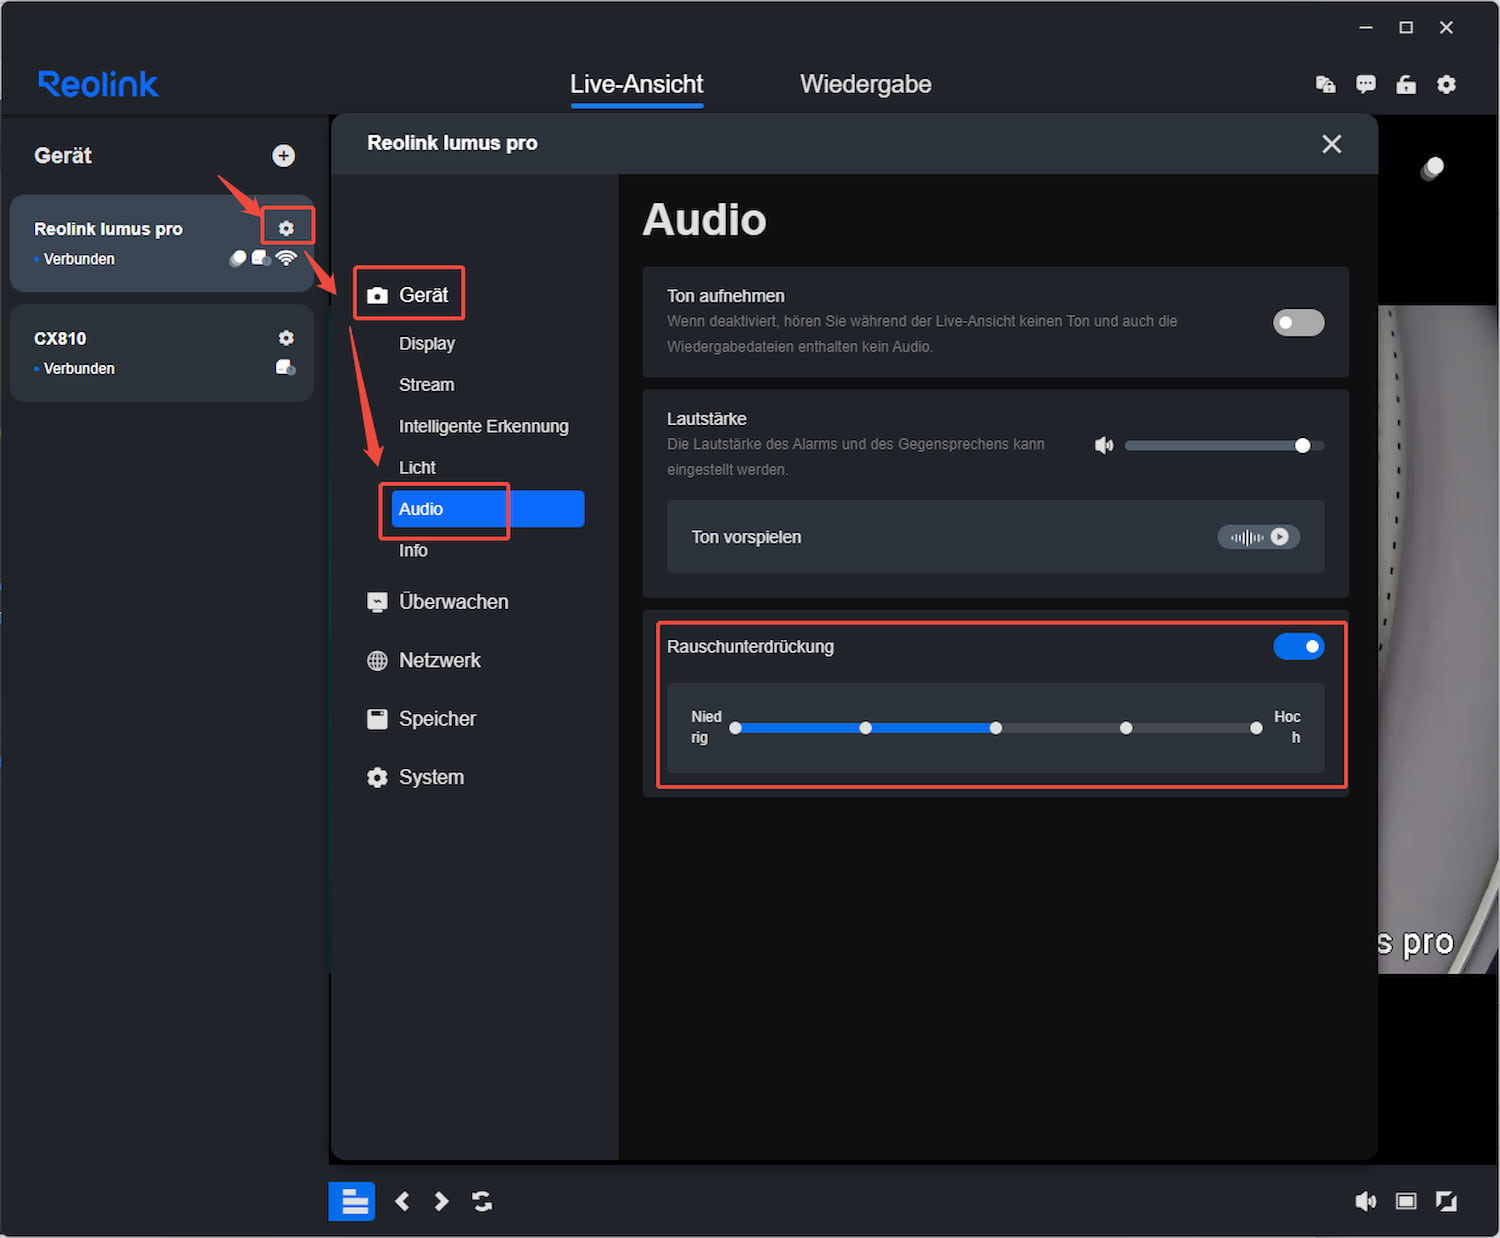Open the Licht settings page
The height and width of the screenshot is (1238, 1500).
pos(417,467)
